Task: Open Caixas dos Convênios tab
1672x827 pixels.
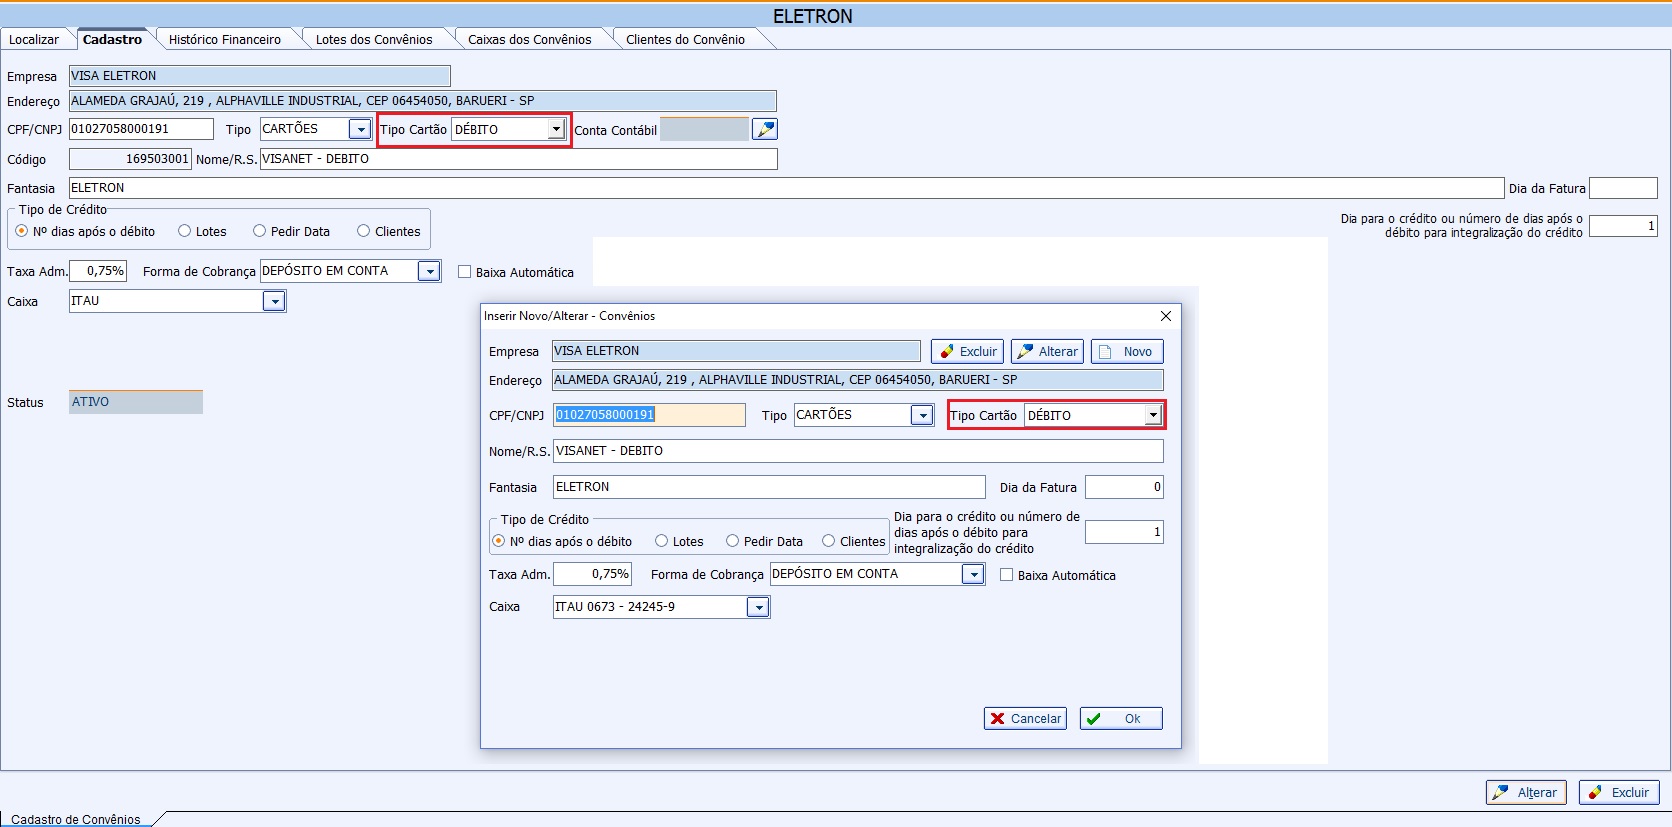Action: pos(530,39)
